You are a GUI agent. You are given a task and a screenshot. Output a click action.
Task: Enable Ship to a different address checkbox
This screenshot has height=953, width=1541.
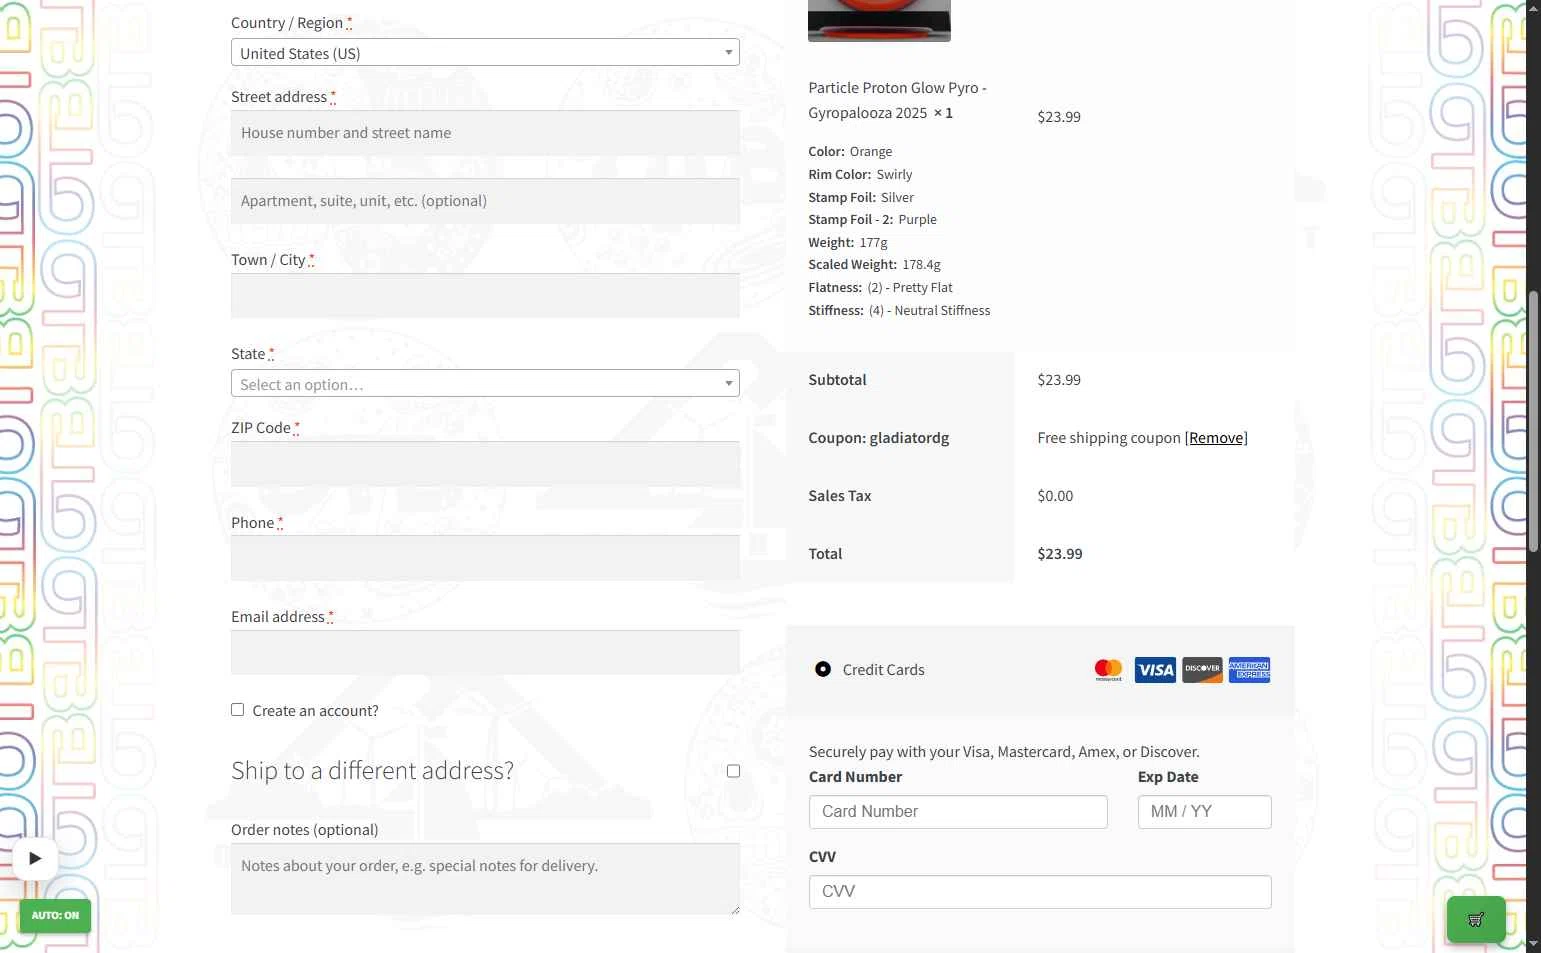click(733, 771)
